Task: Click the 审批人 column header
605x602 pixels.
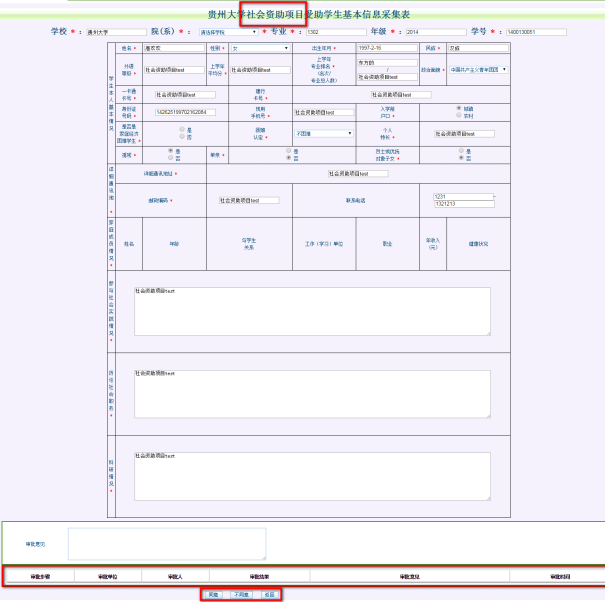Action: [175, 577]
